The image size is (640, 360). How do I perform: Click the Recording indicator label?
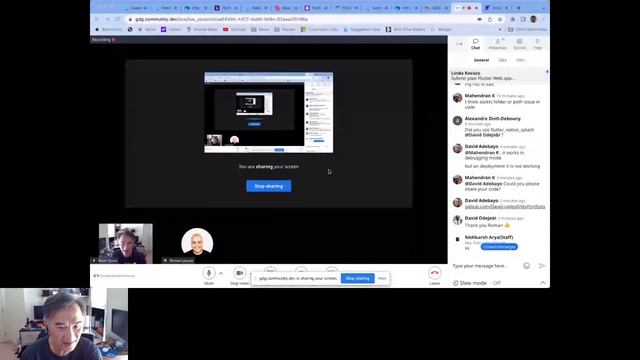point(104,40)
